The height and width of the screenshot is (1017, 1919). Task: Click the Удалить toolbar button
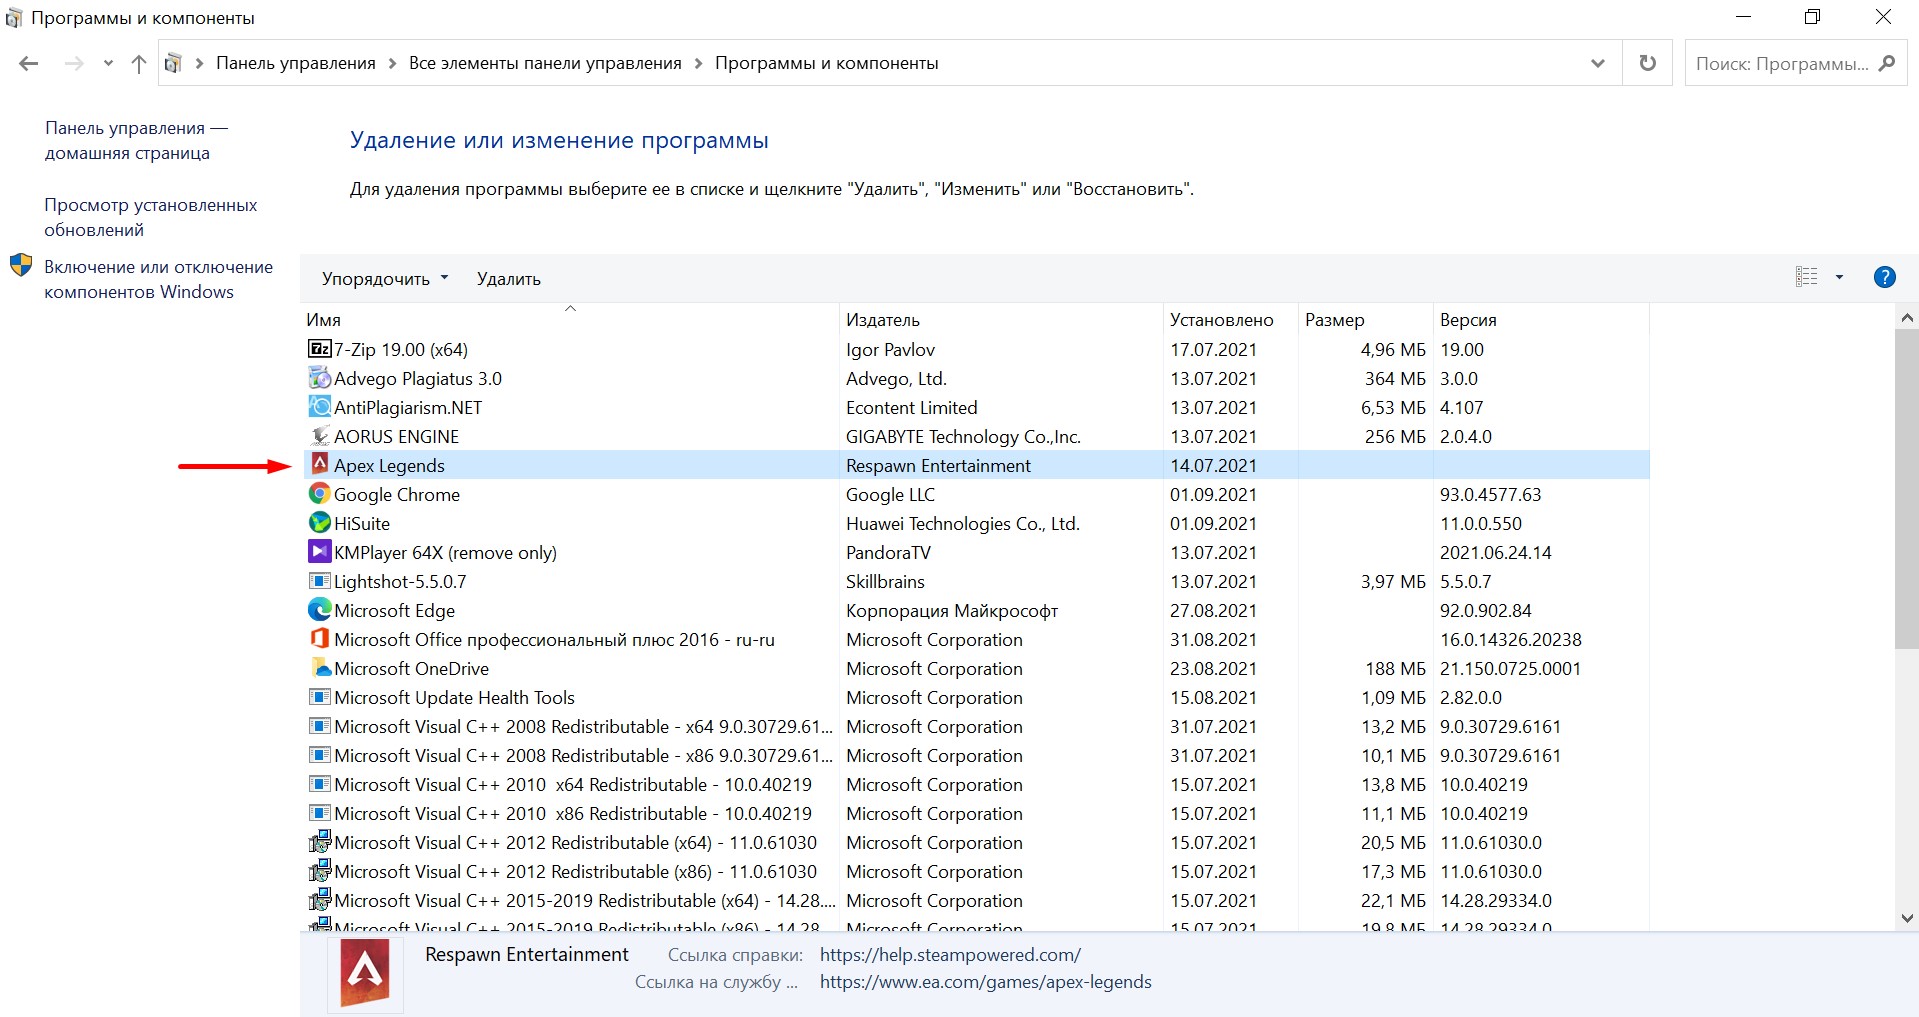509,279
